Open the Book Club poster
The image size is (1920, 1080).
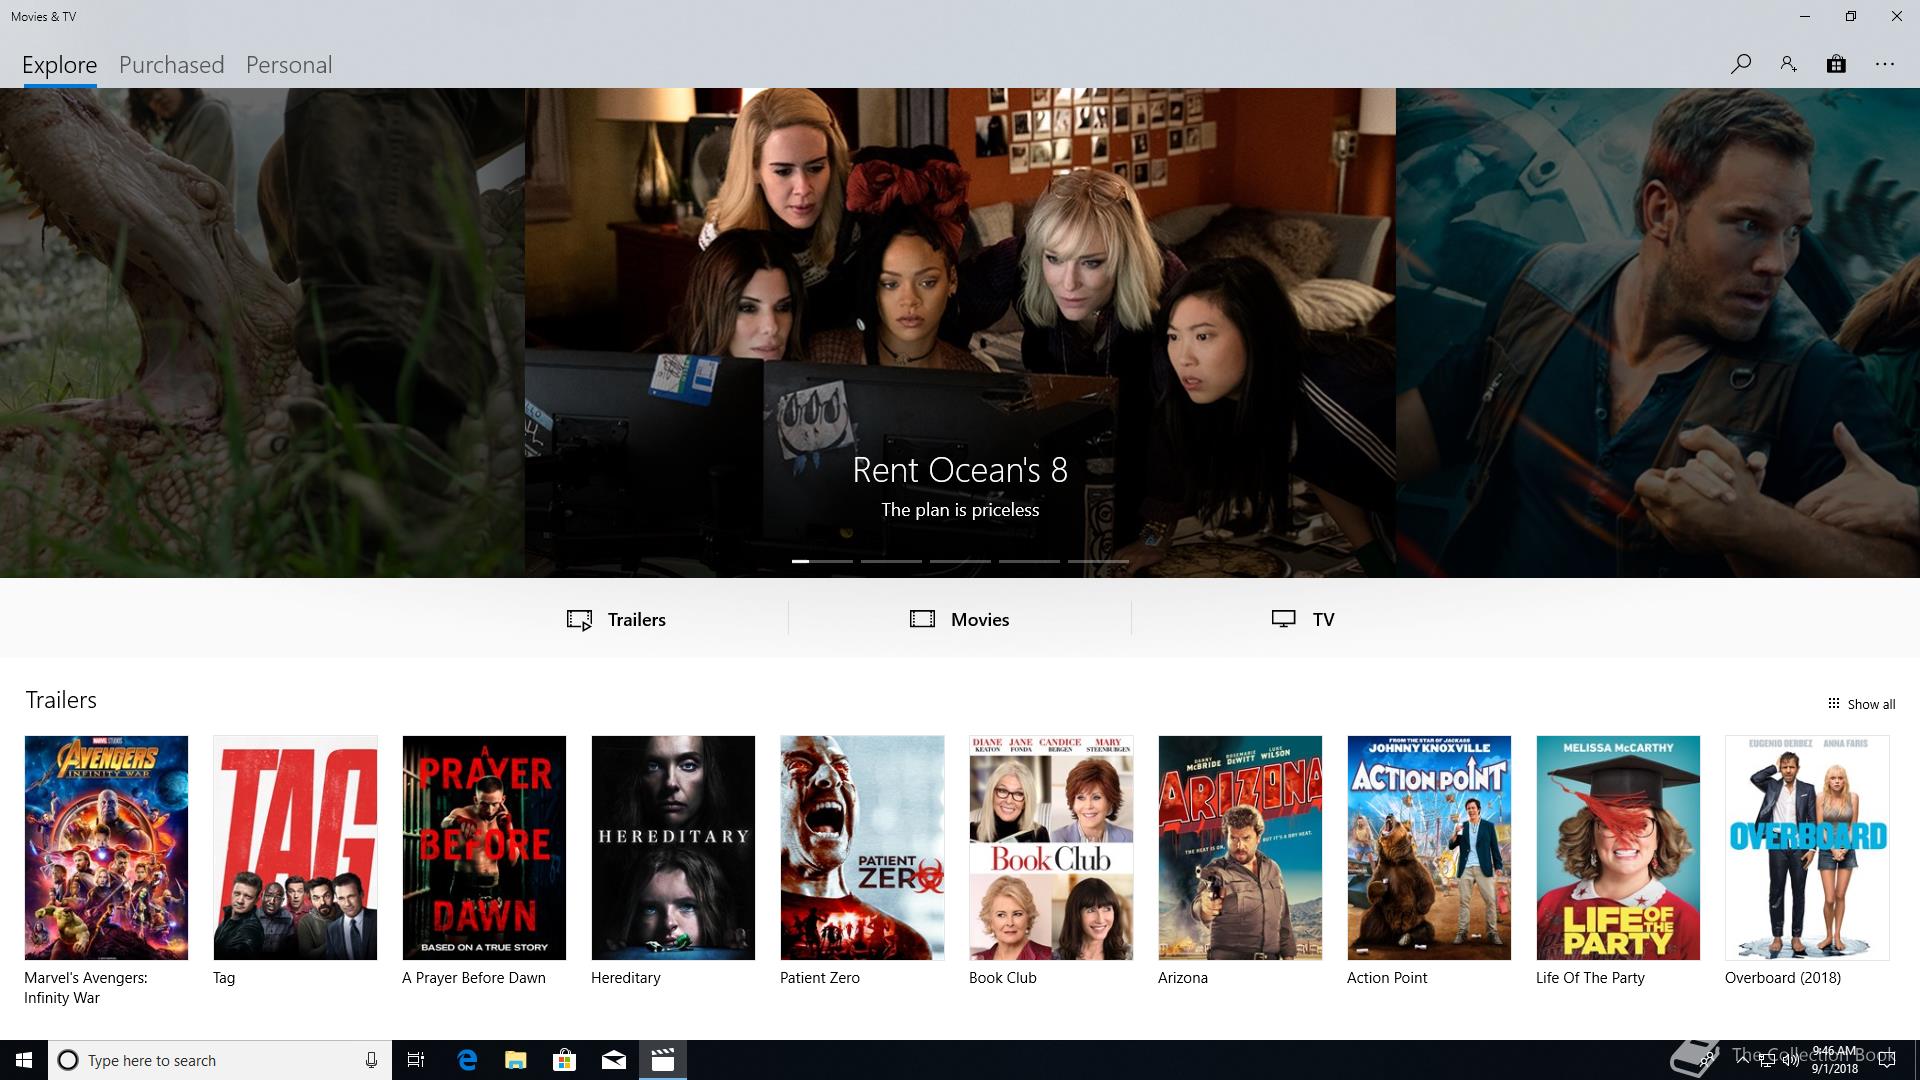click(x=1051, y=848)
